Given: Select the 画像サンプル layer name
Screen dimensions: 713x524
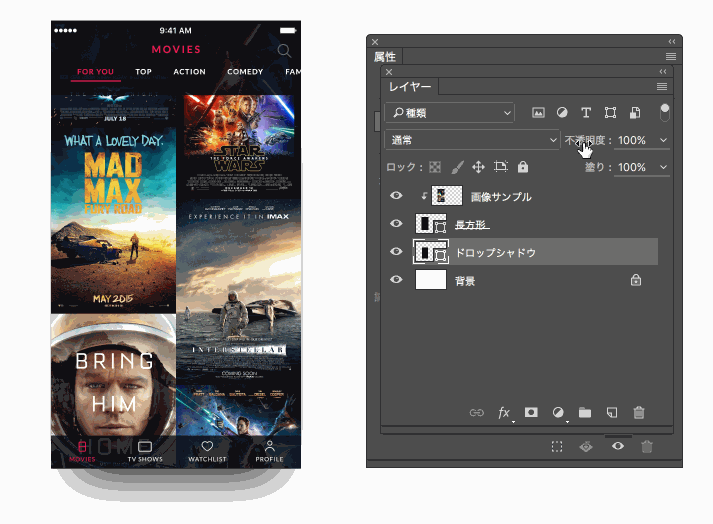Looking at the screenshot, I should click(501, 197).
